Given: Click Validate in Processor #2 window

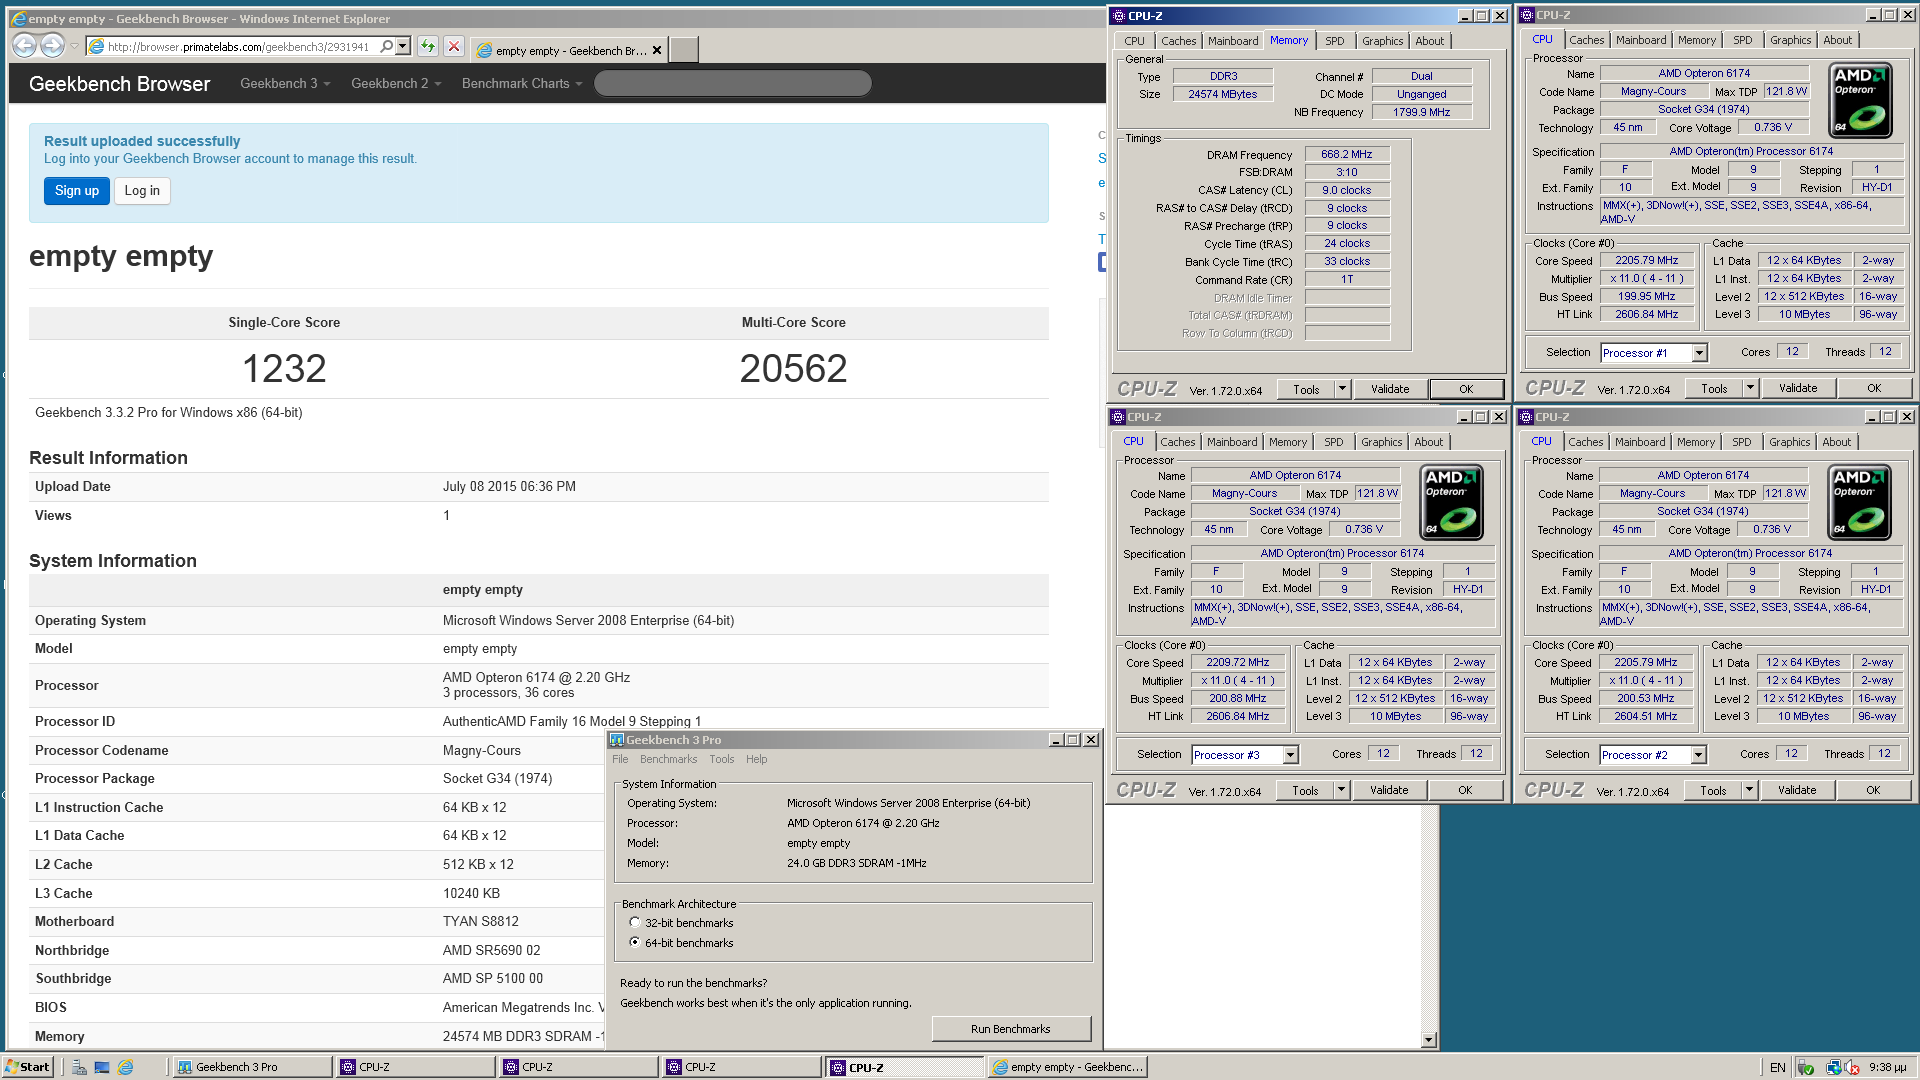Looking at the screenshot, I should [x=1797, y=790].
